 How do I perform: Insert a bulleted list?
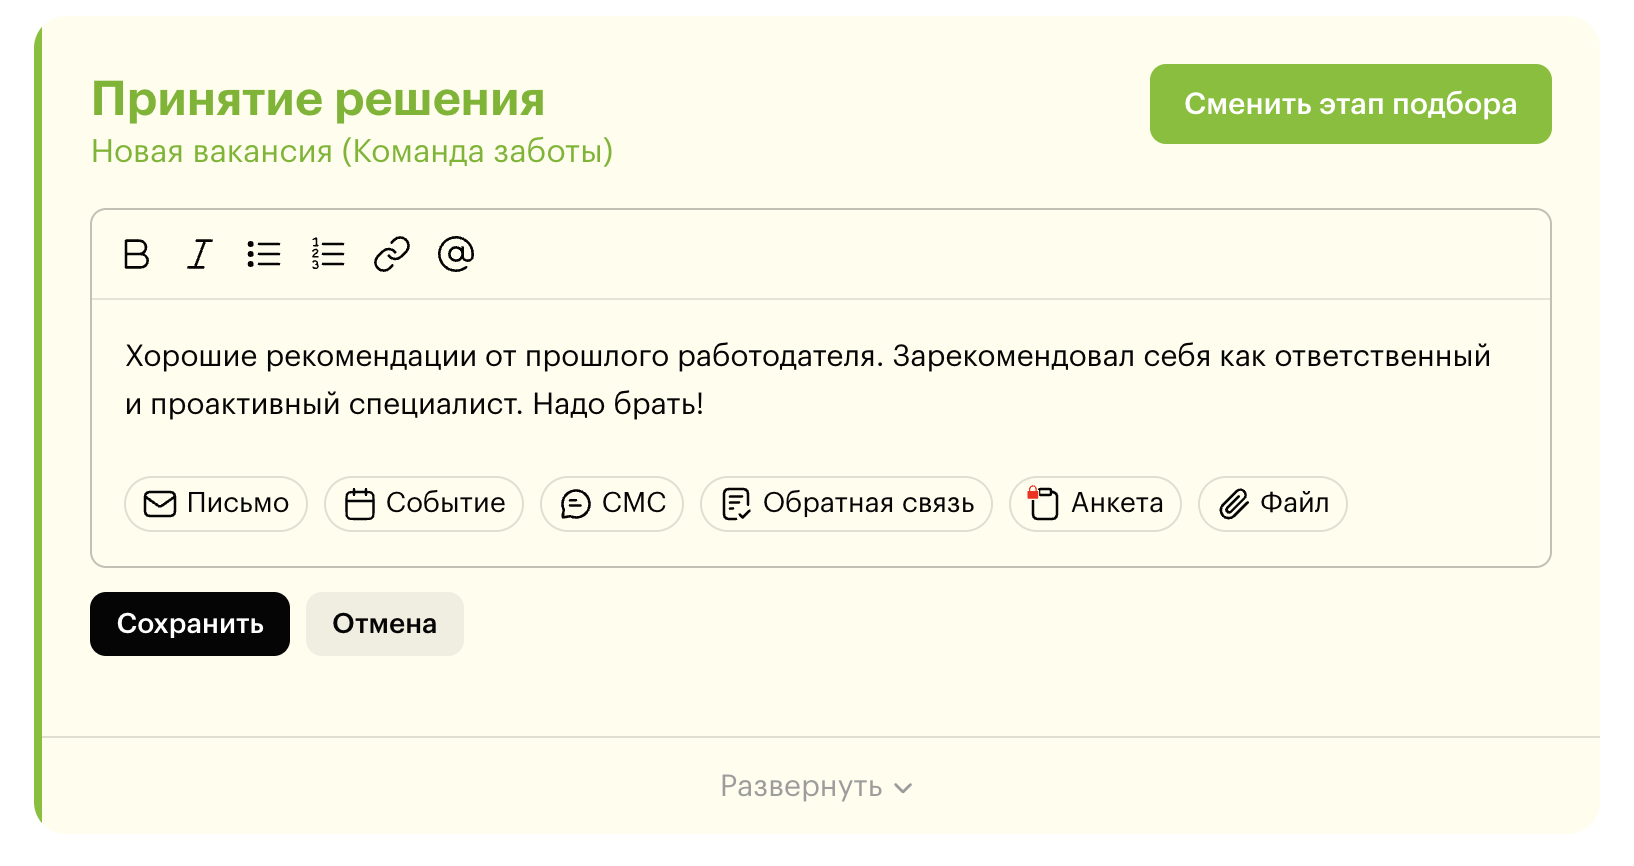[x=264, y=254]
